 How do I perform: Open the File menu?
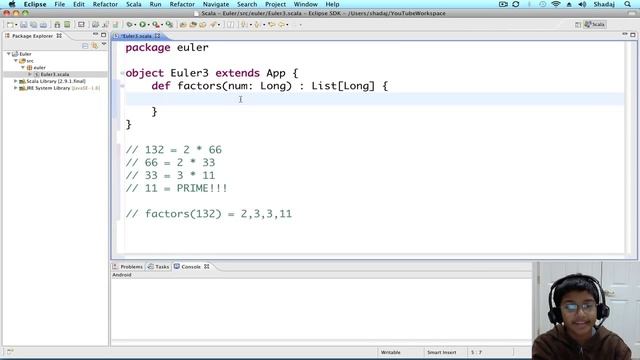tap(60, 4)
